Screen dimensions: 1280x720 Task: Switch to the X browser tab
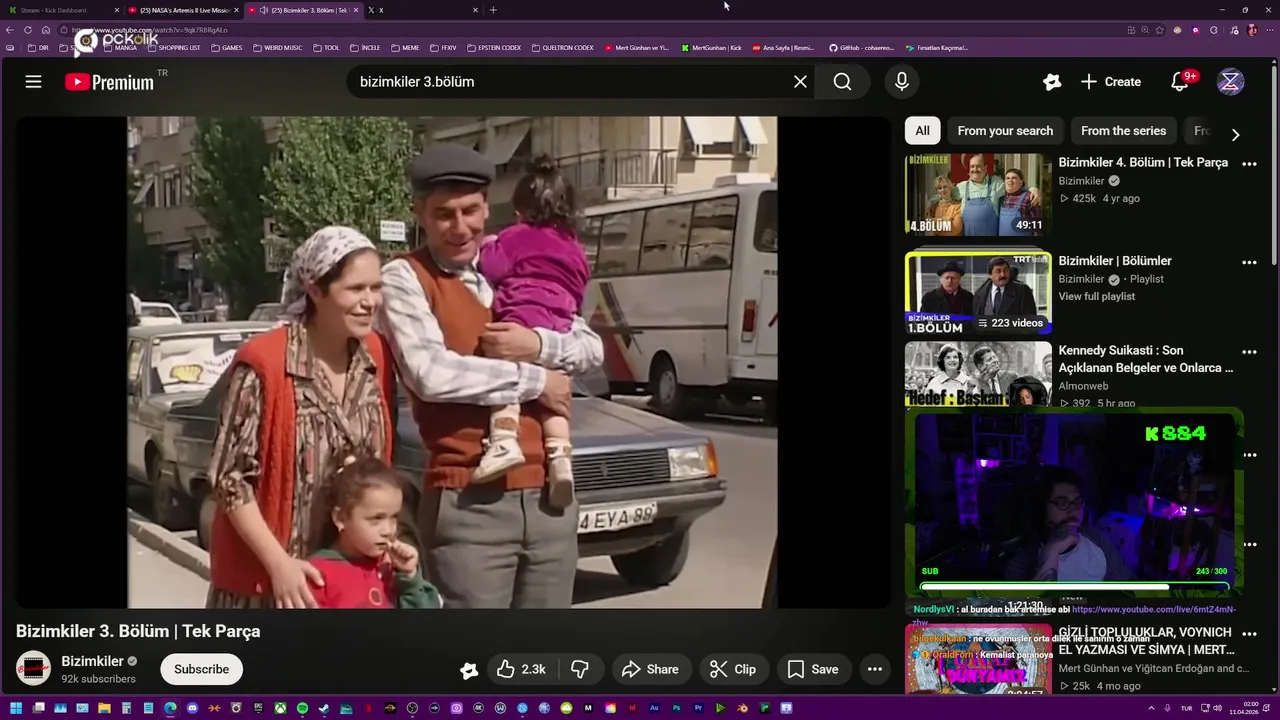[x=420, y=10]
